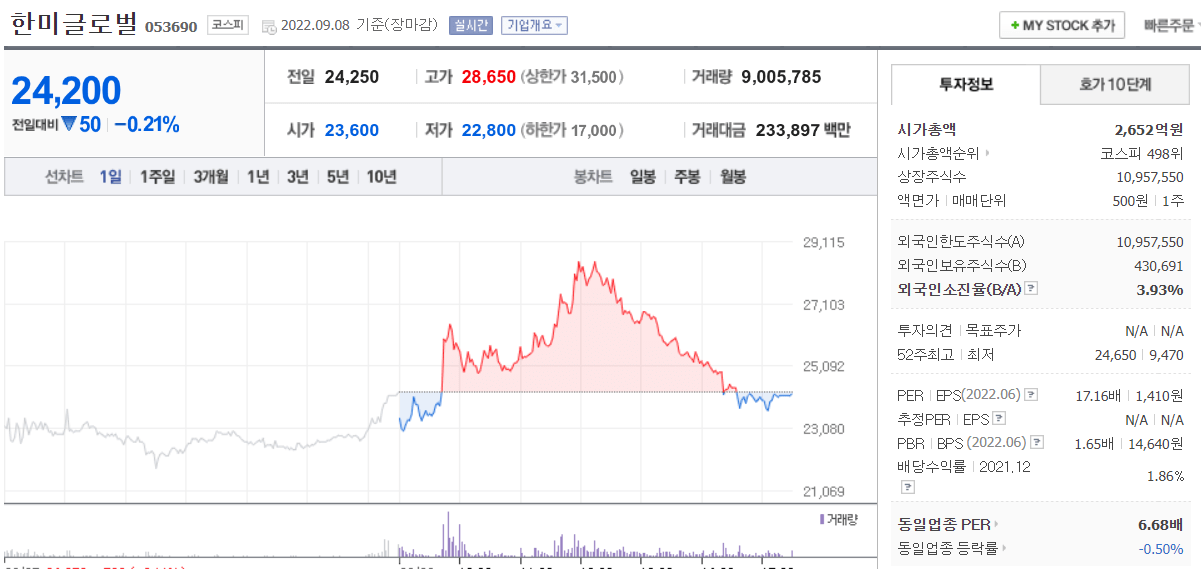Viewport: 1201px width, 569px height.
Task: Click the 하한가 17,000 text
Action: [573, 130]
